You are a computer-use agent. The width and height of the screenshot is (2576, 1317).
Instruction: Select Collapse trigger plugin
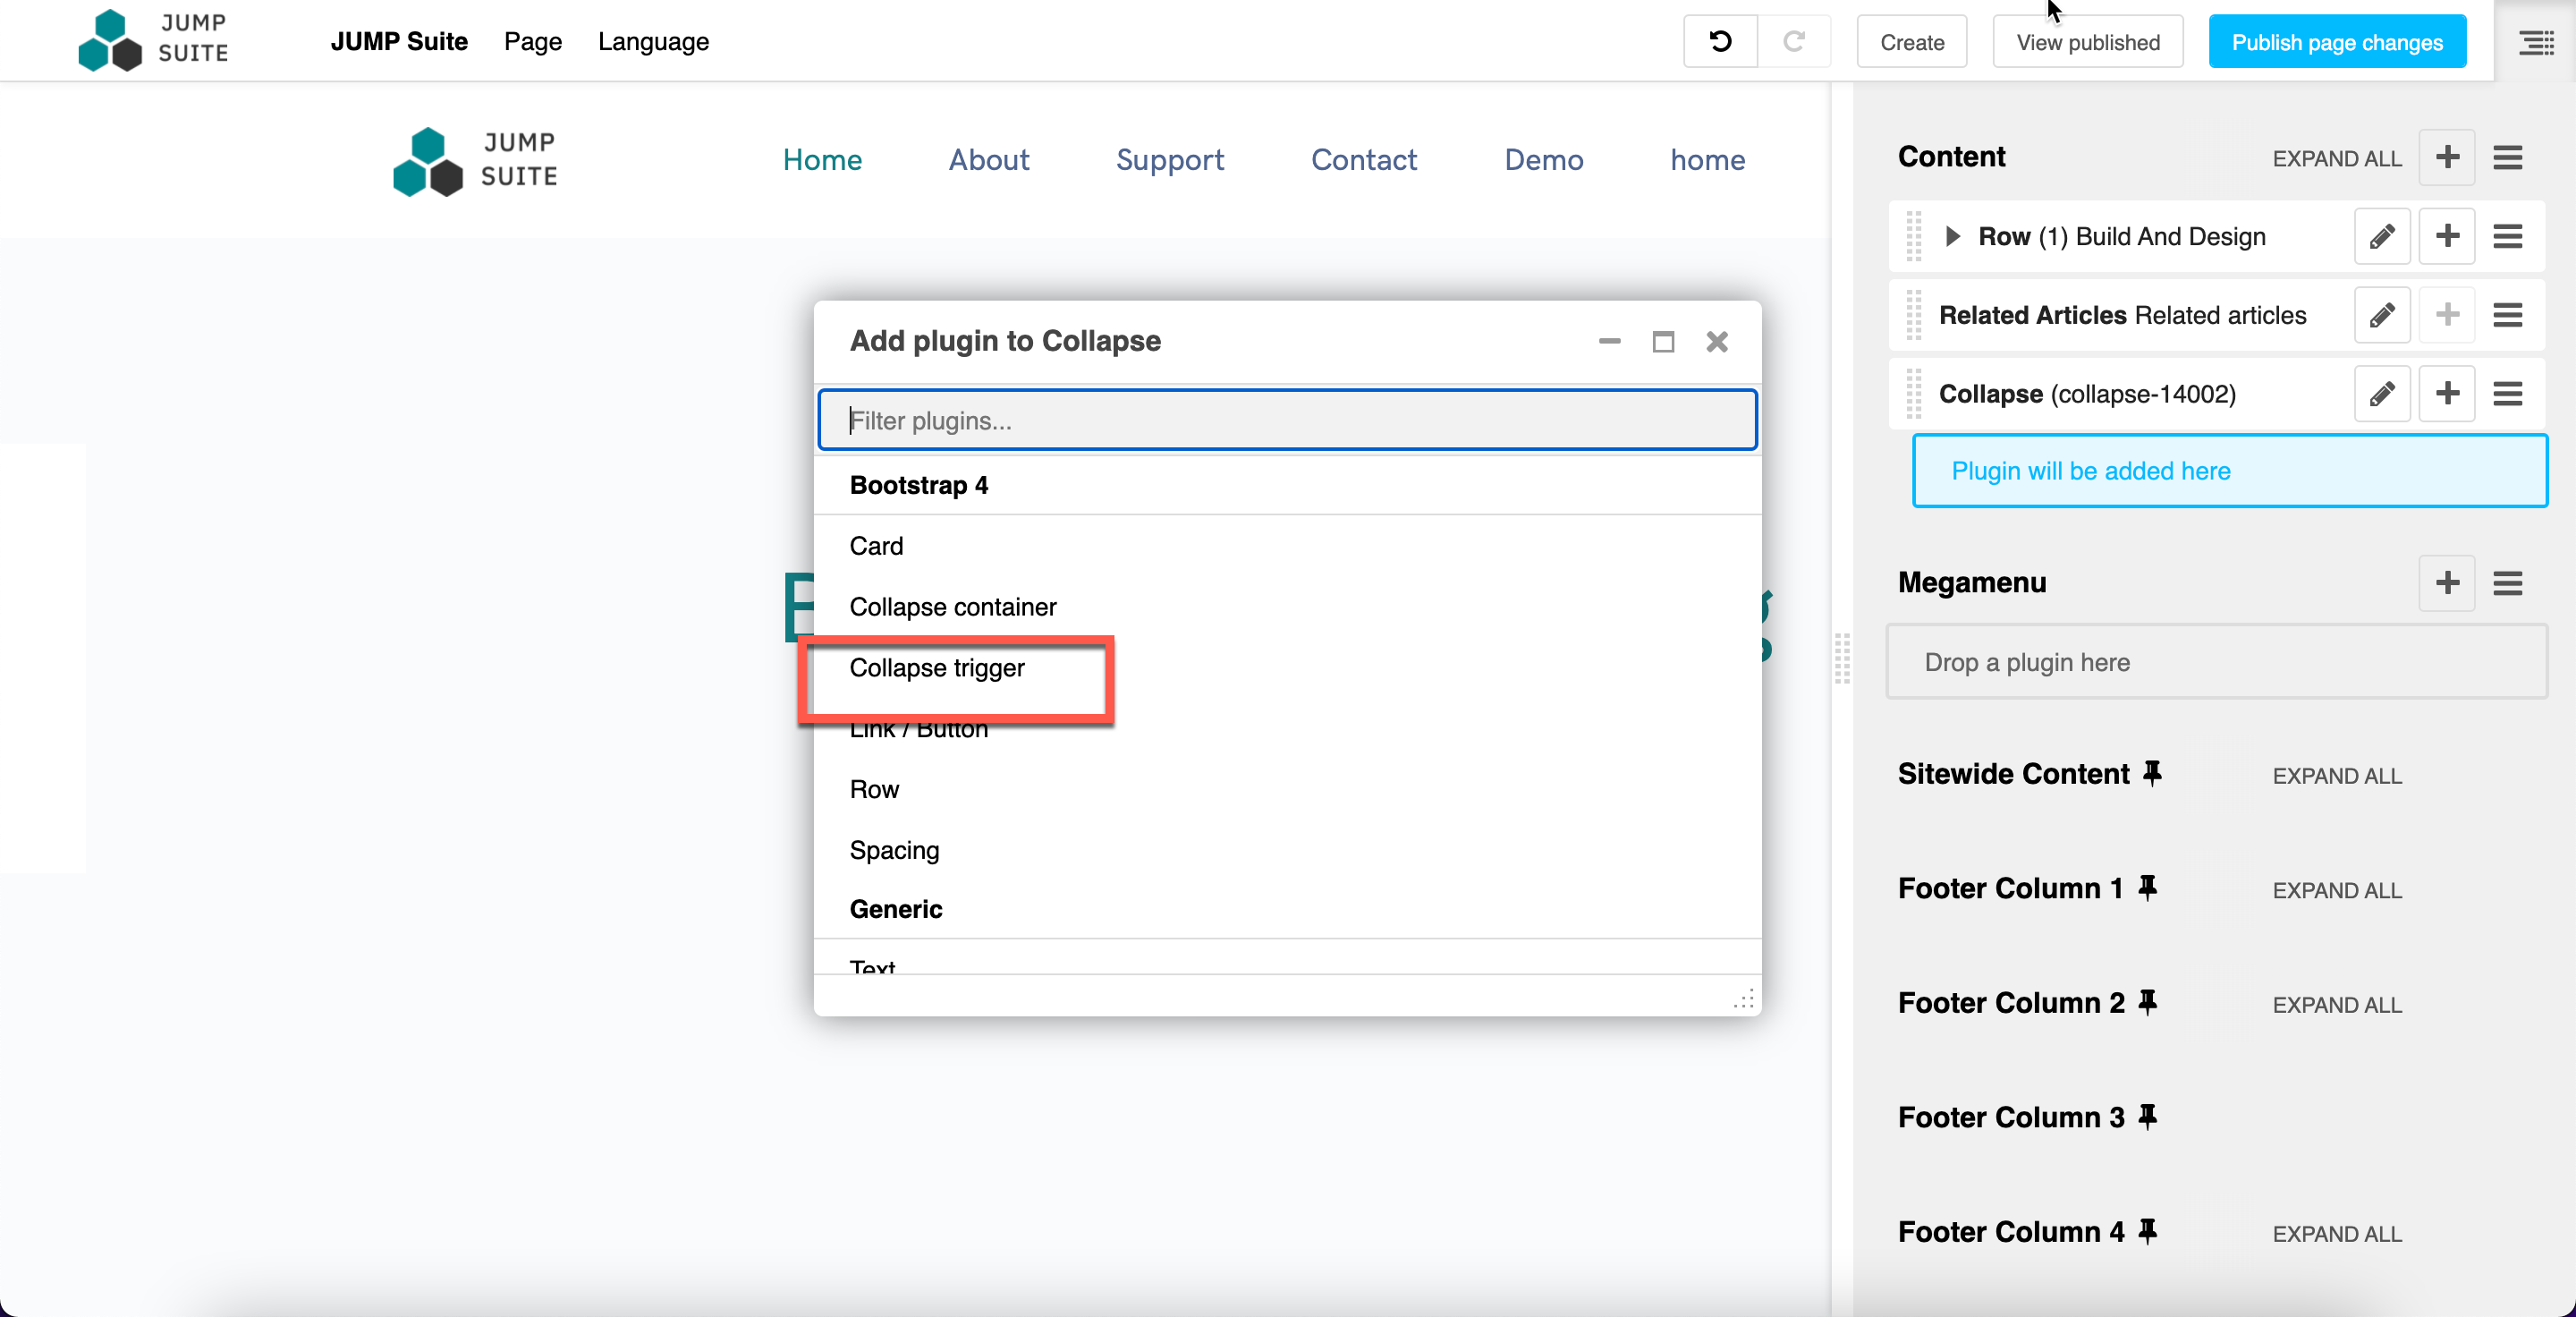pyautogui.click(x=937, y=668)
